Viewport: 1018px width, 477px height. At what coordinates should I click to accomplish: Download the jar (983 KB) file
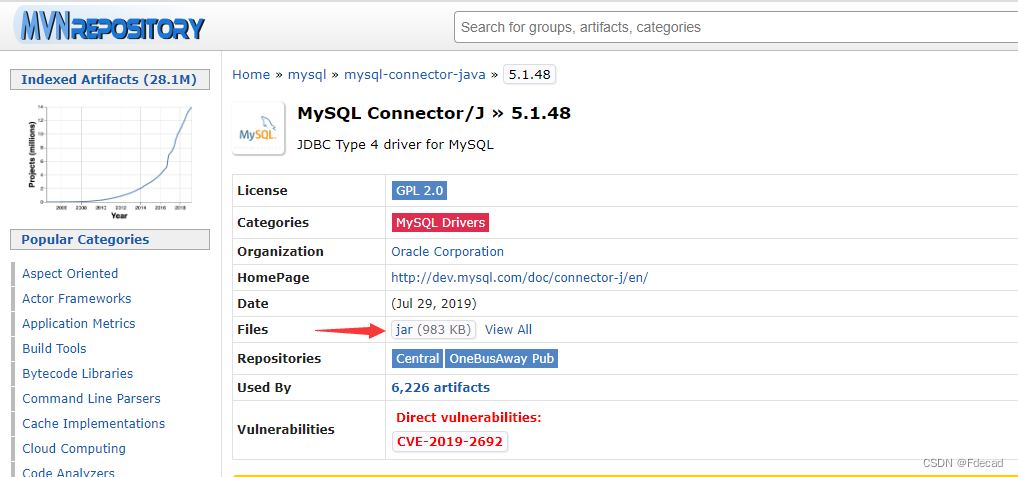click(x=433, y=330)
